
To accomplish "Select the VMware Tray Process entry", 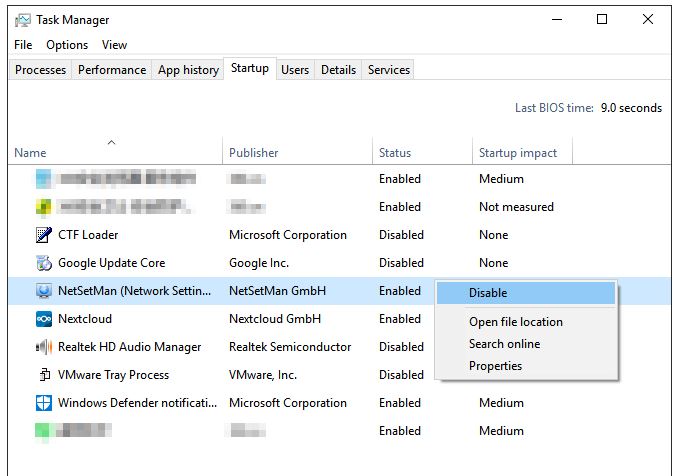I will [x=113, y=375].
